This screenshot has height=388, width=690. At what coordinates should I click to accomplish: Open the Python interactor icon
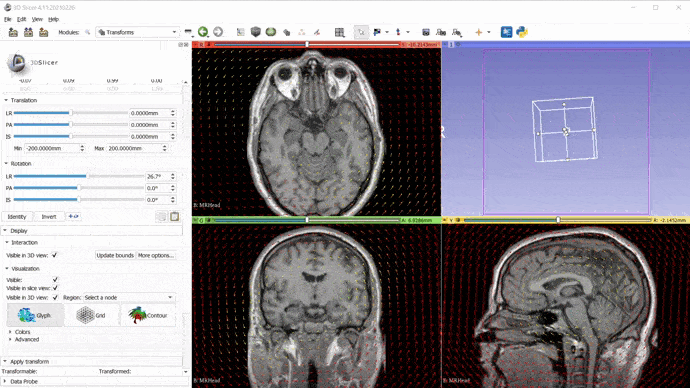point(522,32)
